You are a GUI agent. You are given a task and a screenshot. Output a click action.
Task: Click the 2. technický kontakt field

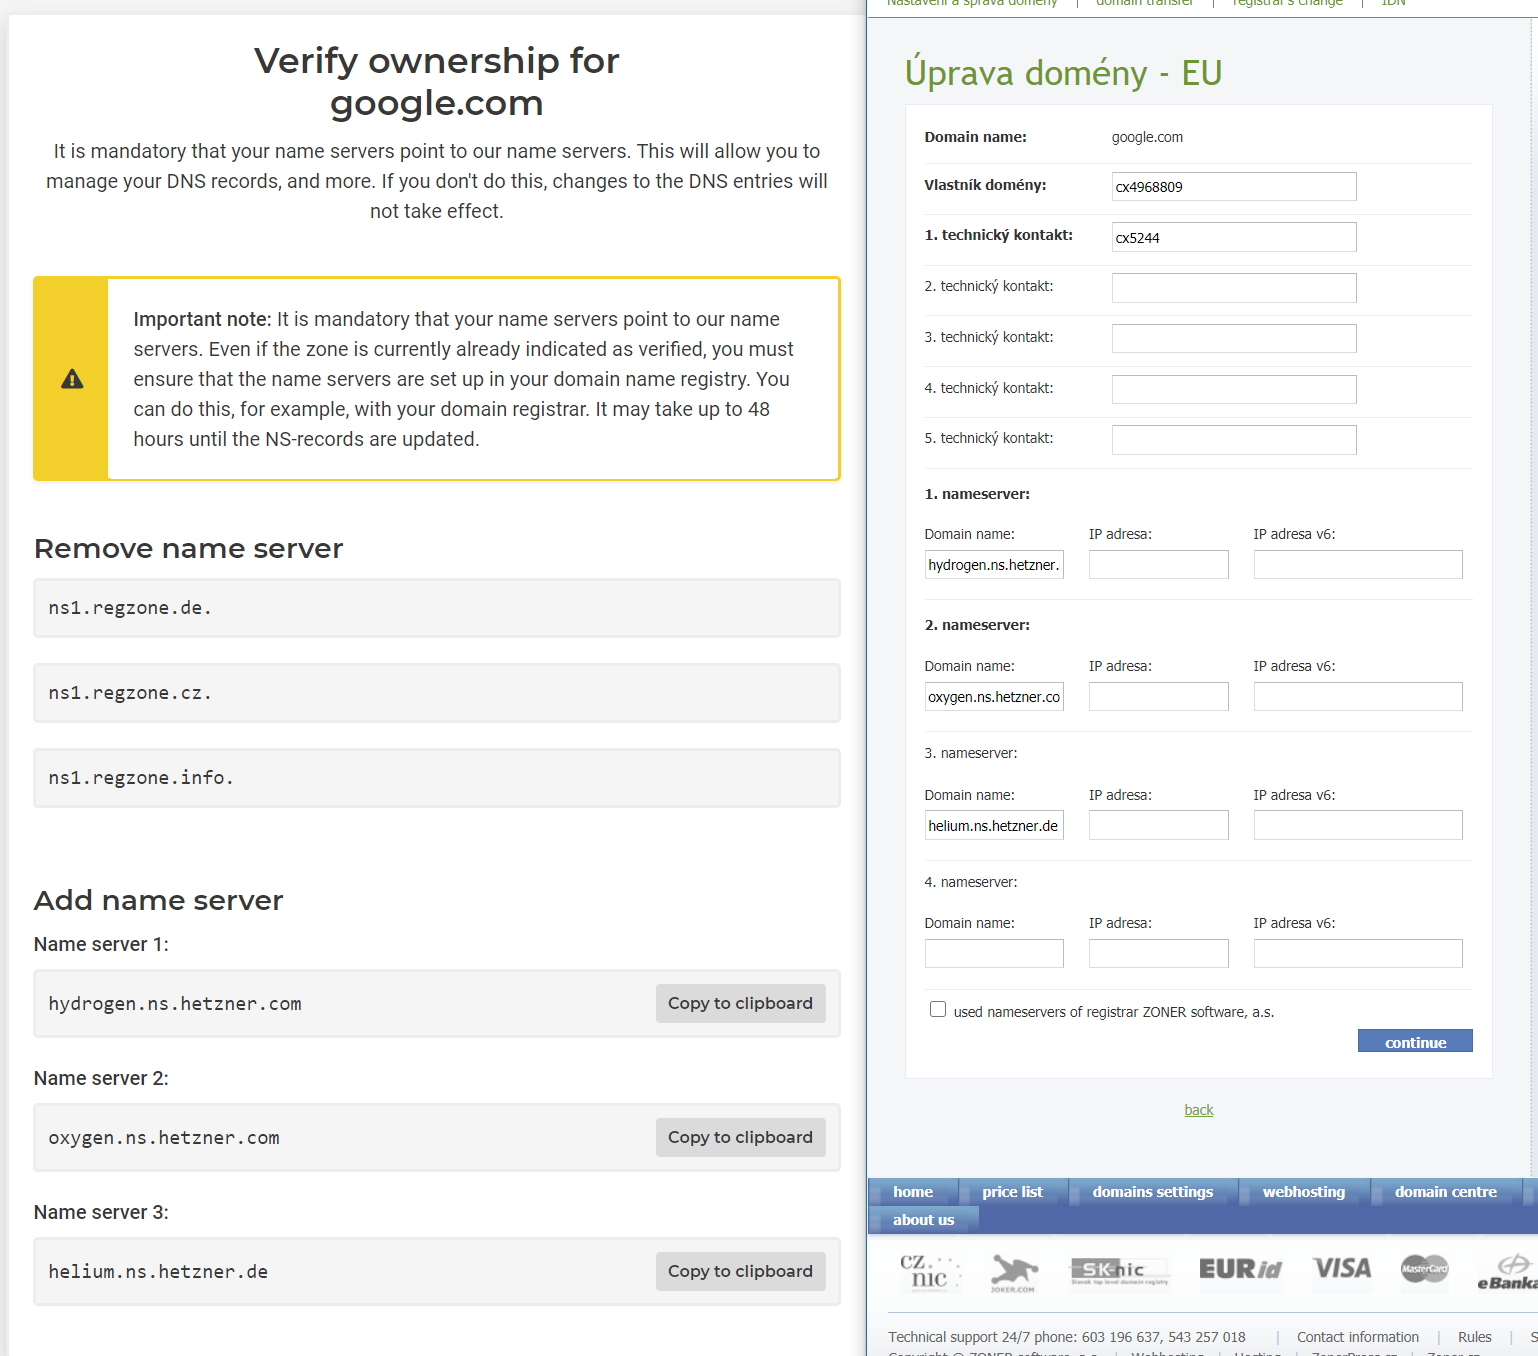coord(1234,288)
